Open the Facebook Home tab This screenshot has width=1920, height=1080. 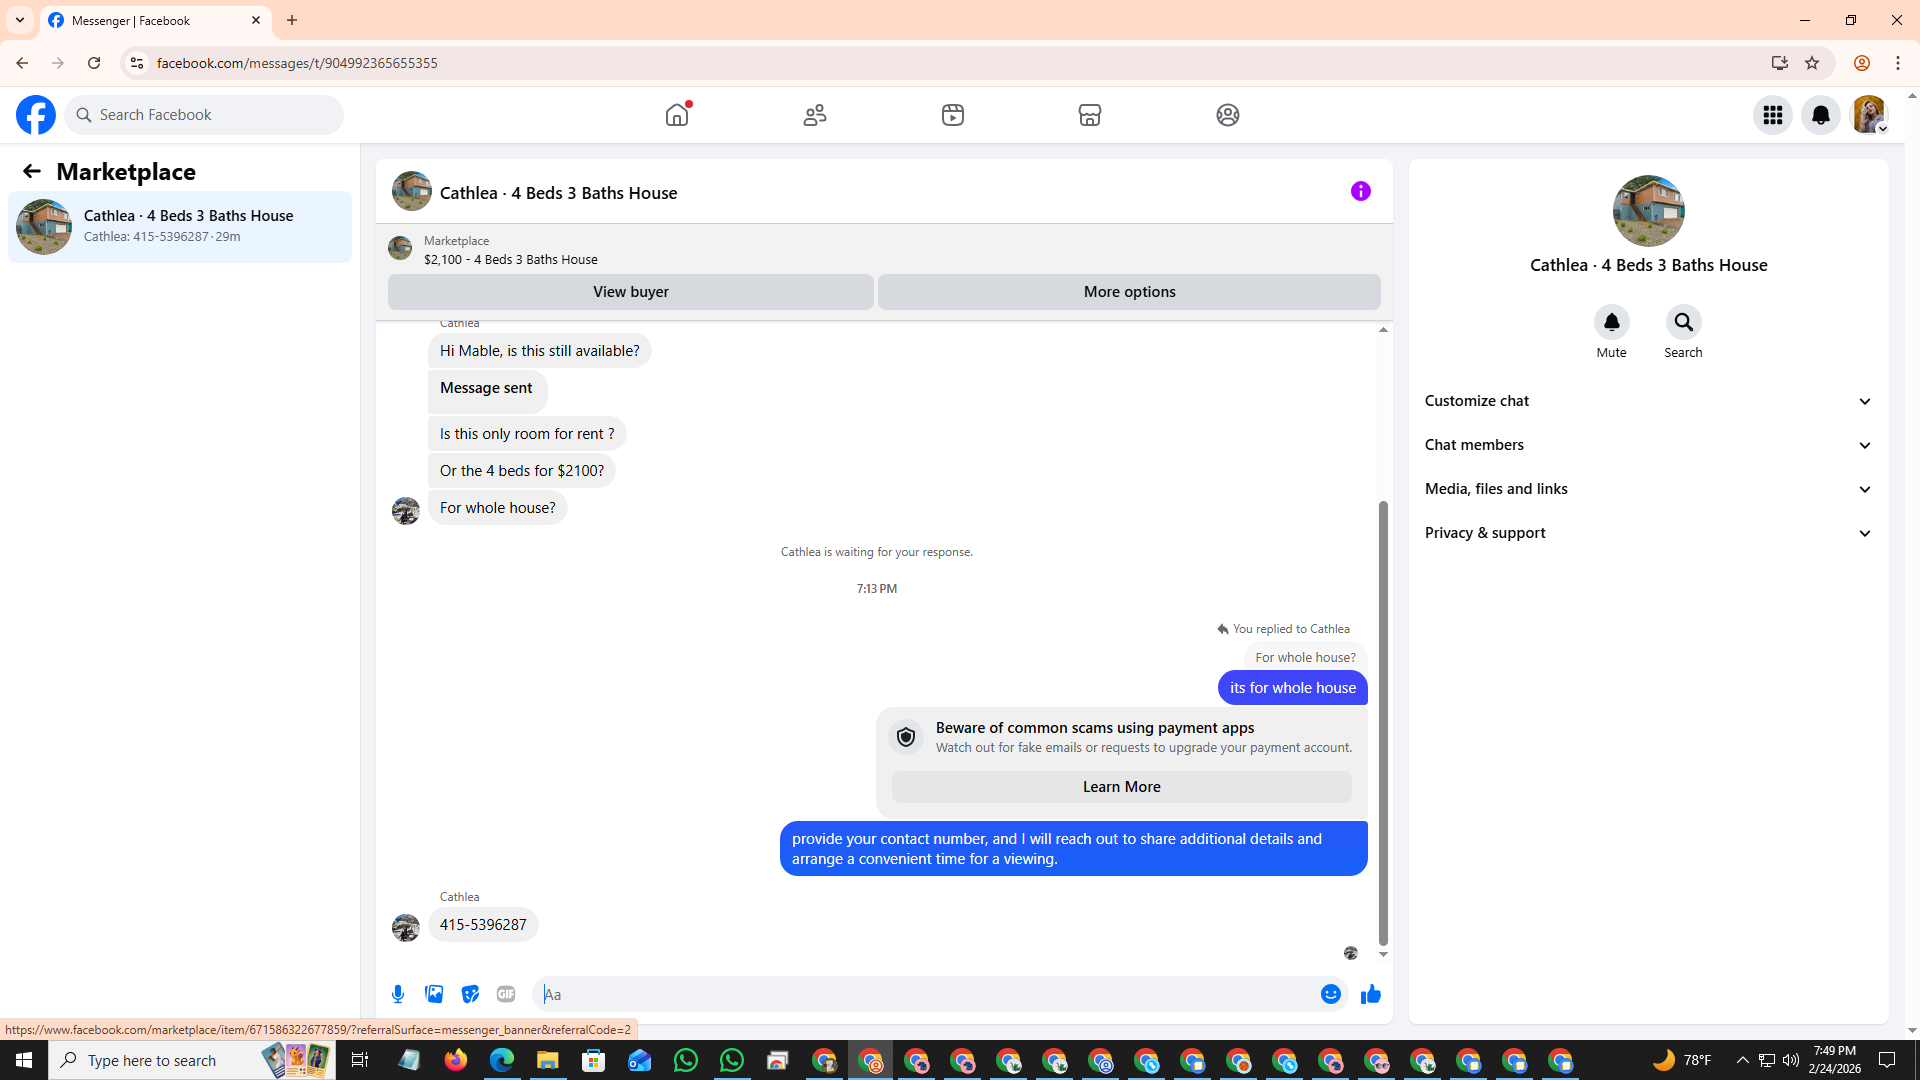[677, 115]
